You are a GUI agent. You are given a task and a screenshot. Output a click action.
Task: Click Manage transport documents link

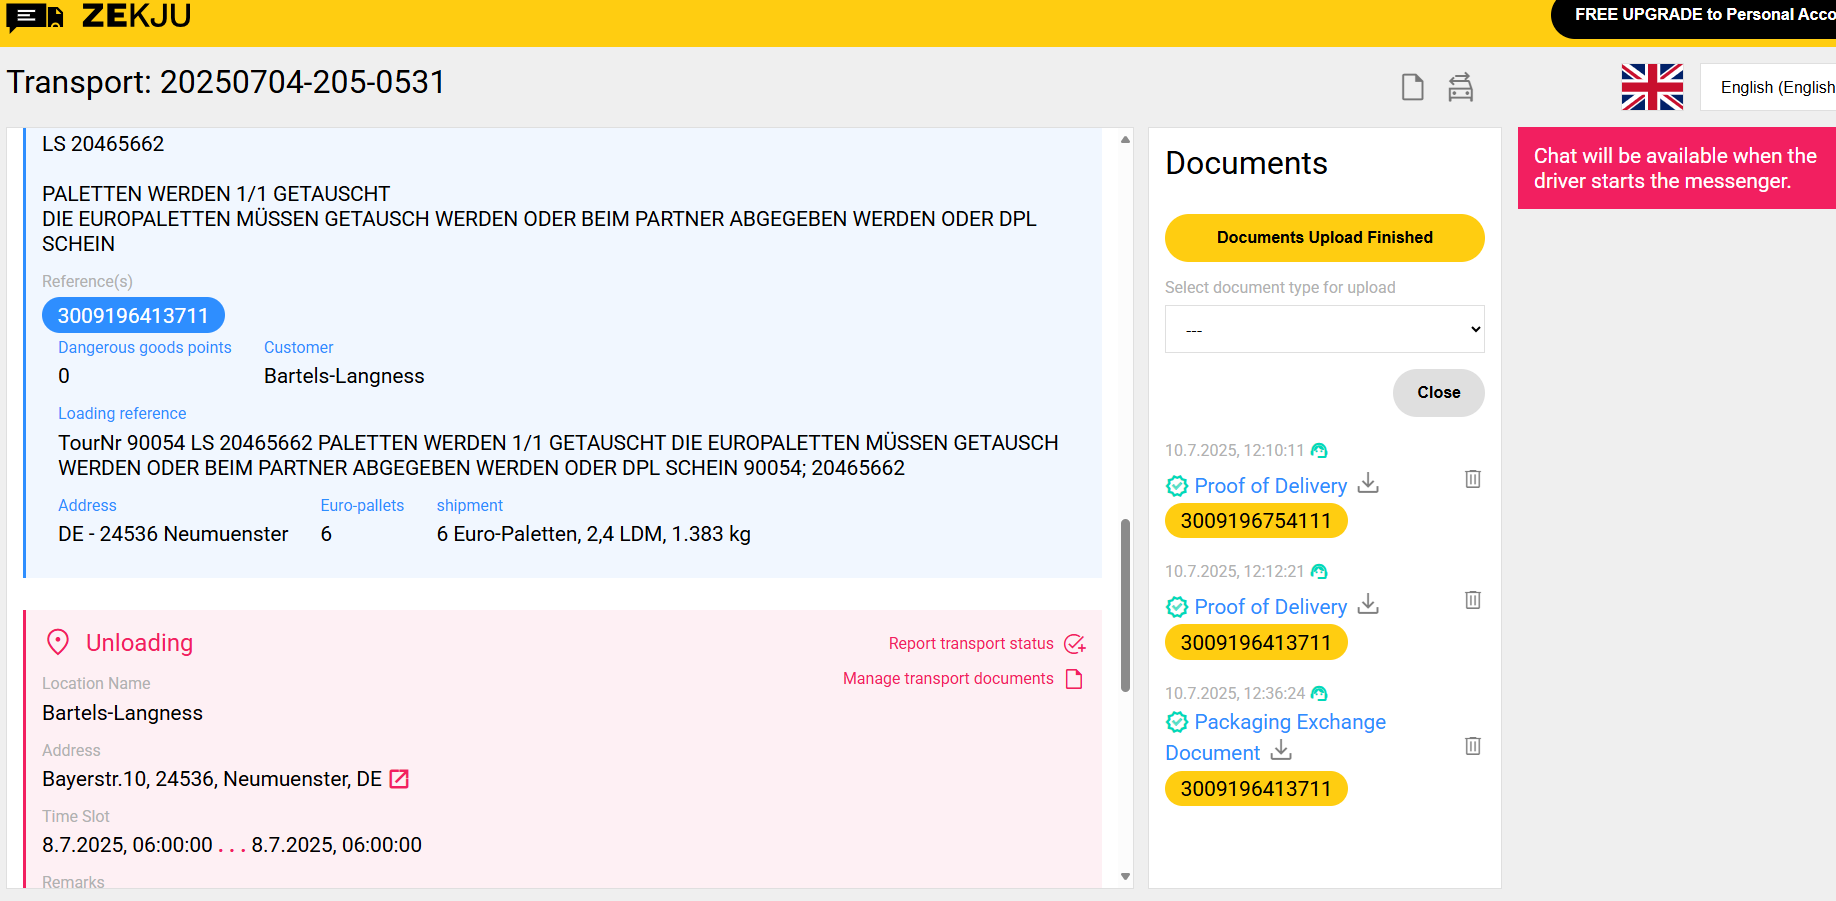(948, 679)
